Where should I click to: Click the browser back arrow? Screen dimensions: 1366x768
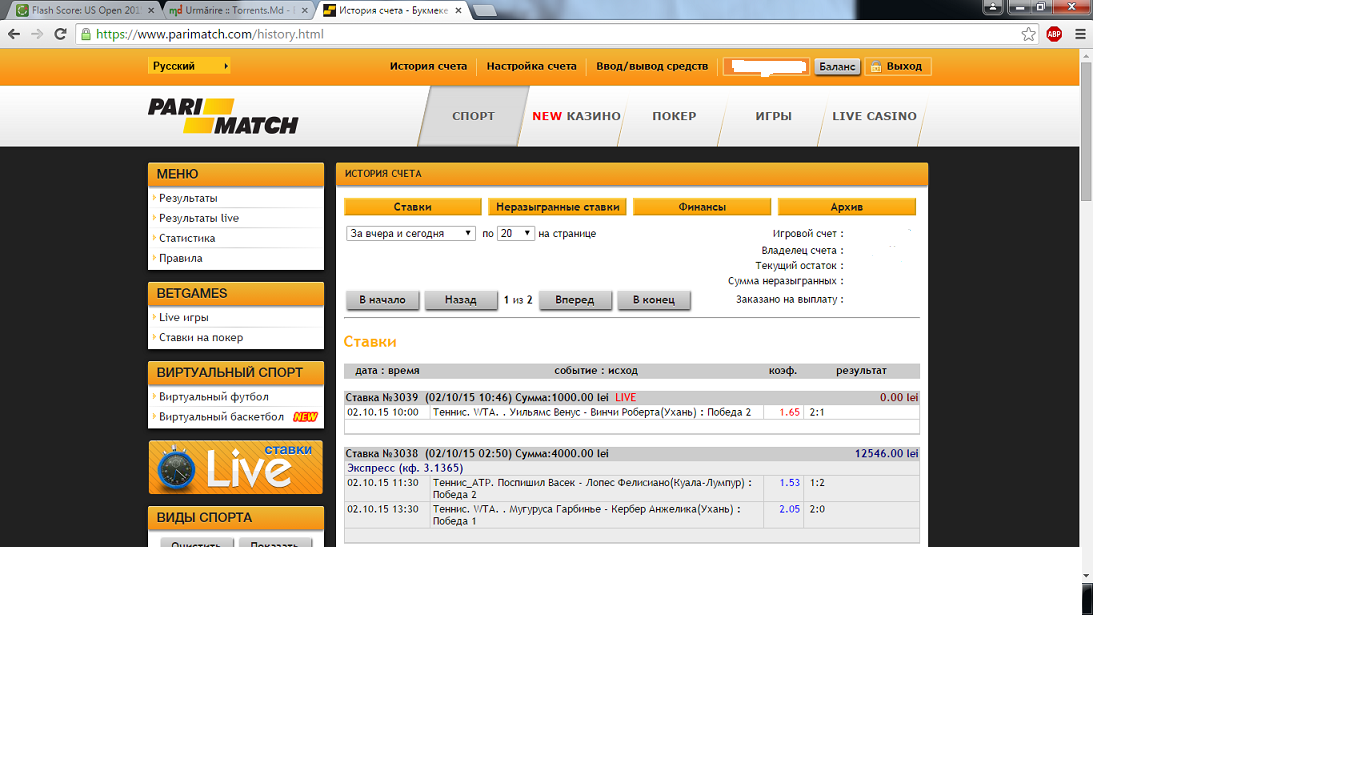point(14,34)
